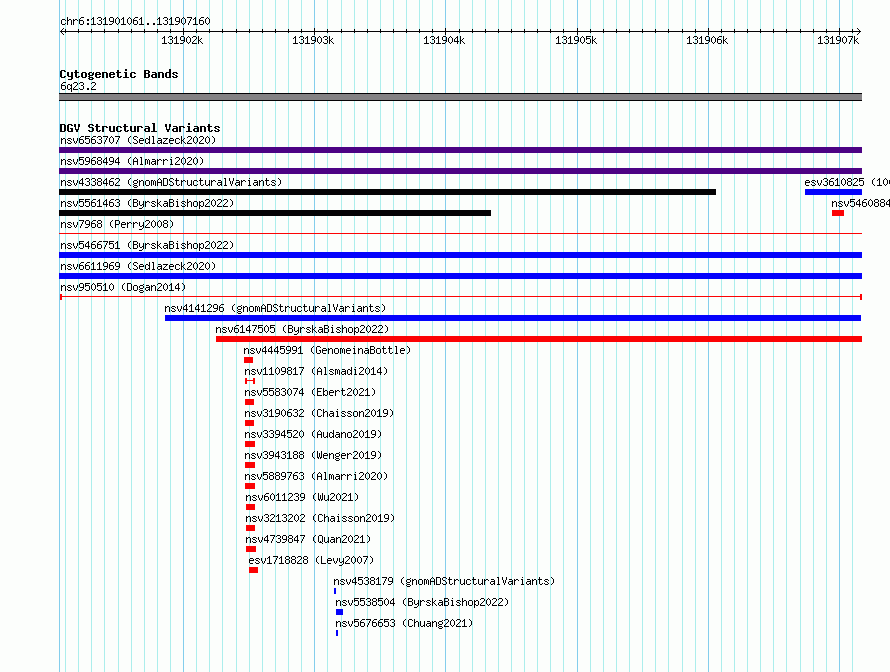Click the ruler's right scroll arrow
Image resolution: width=890 pixels, height=672 pixels.
click(858, 31)
